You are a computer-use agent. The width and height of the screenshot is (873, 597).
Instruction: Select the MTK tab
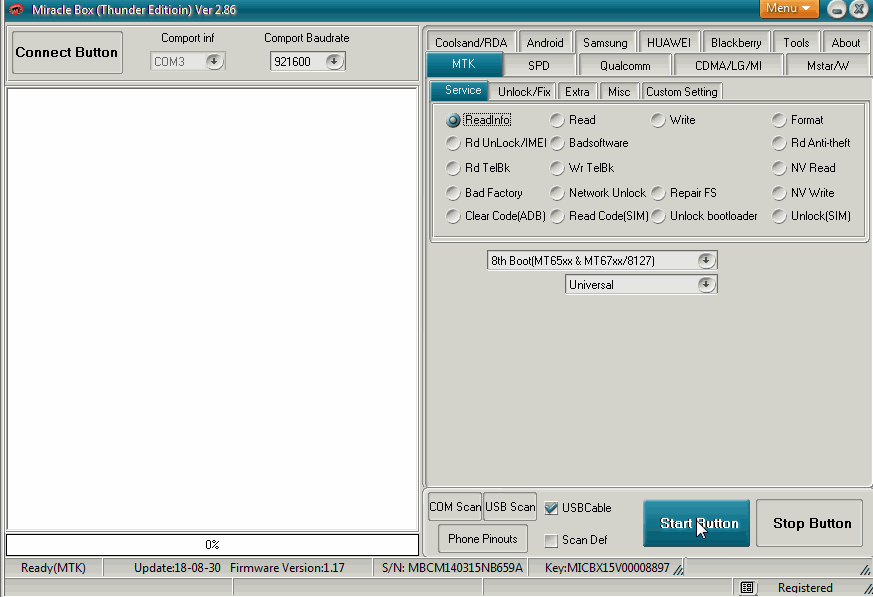tap(464, 64)
